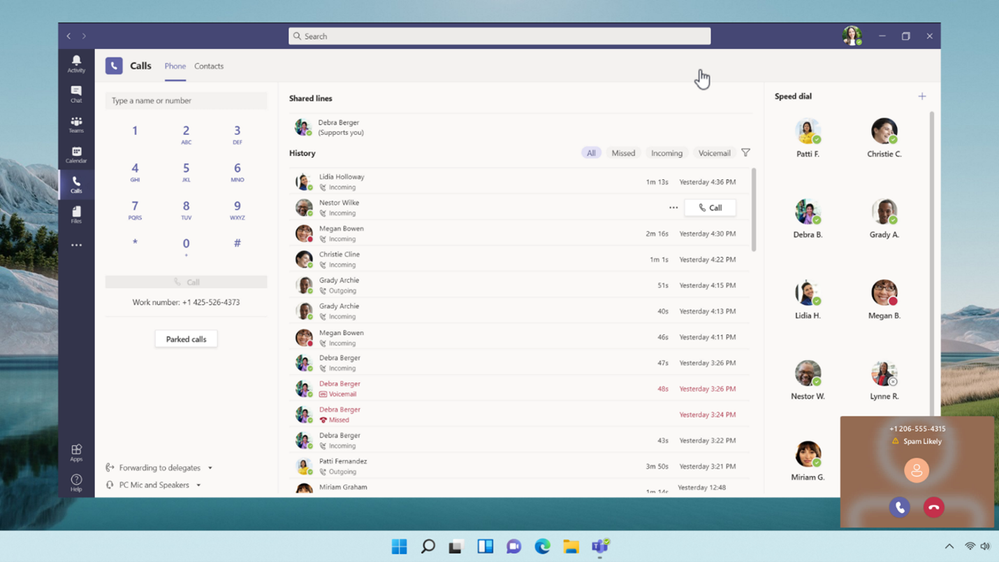Viewport: 999px width, 562px height.
Task: Select Debra Berger shared line
Action: click(521, 127)
